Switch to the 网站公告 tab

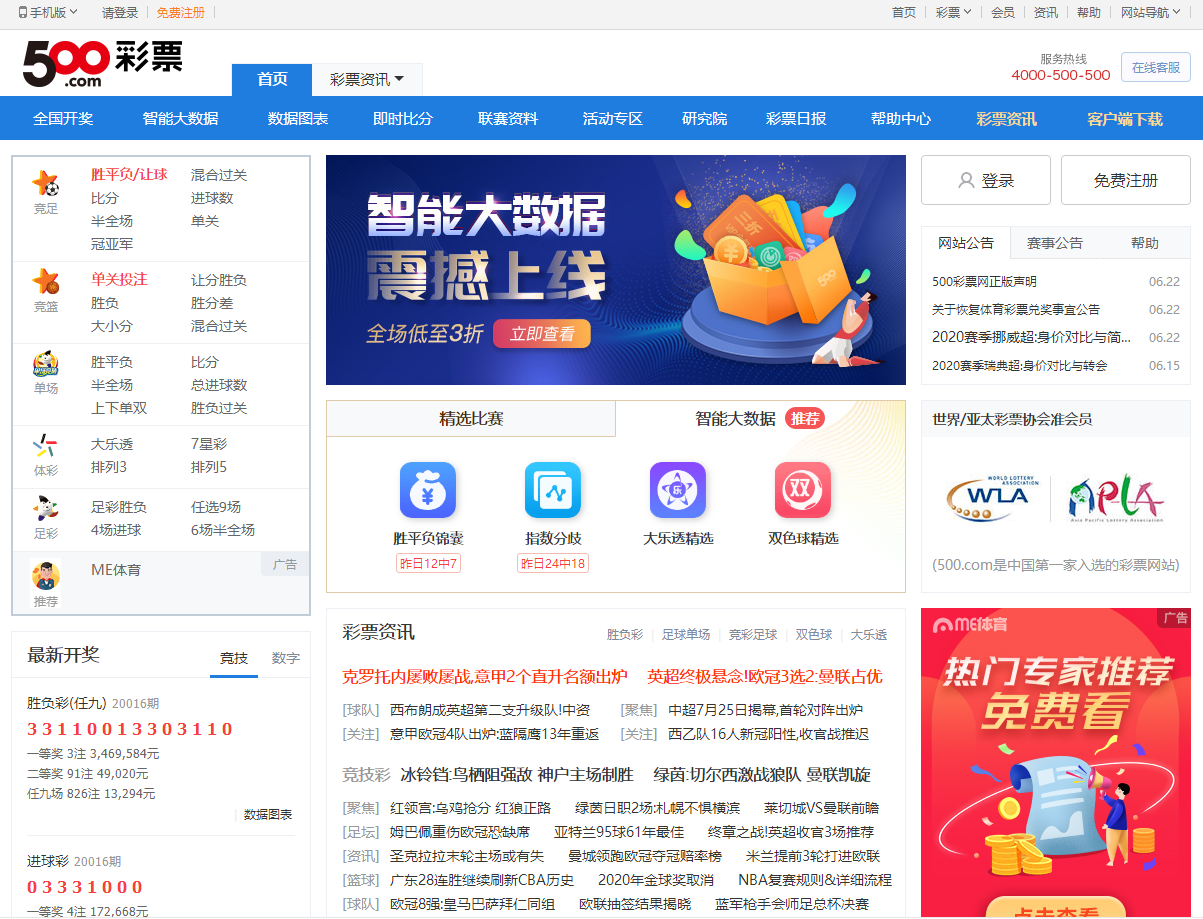966,243
